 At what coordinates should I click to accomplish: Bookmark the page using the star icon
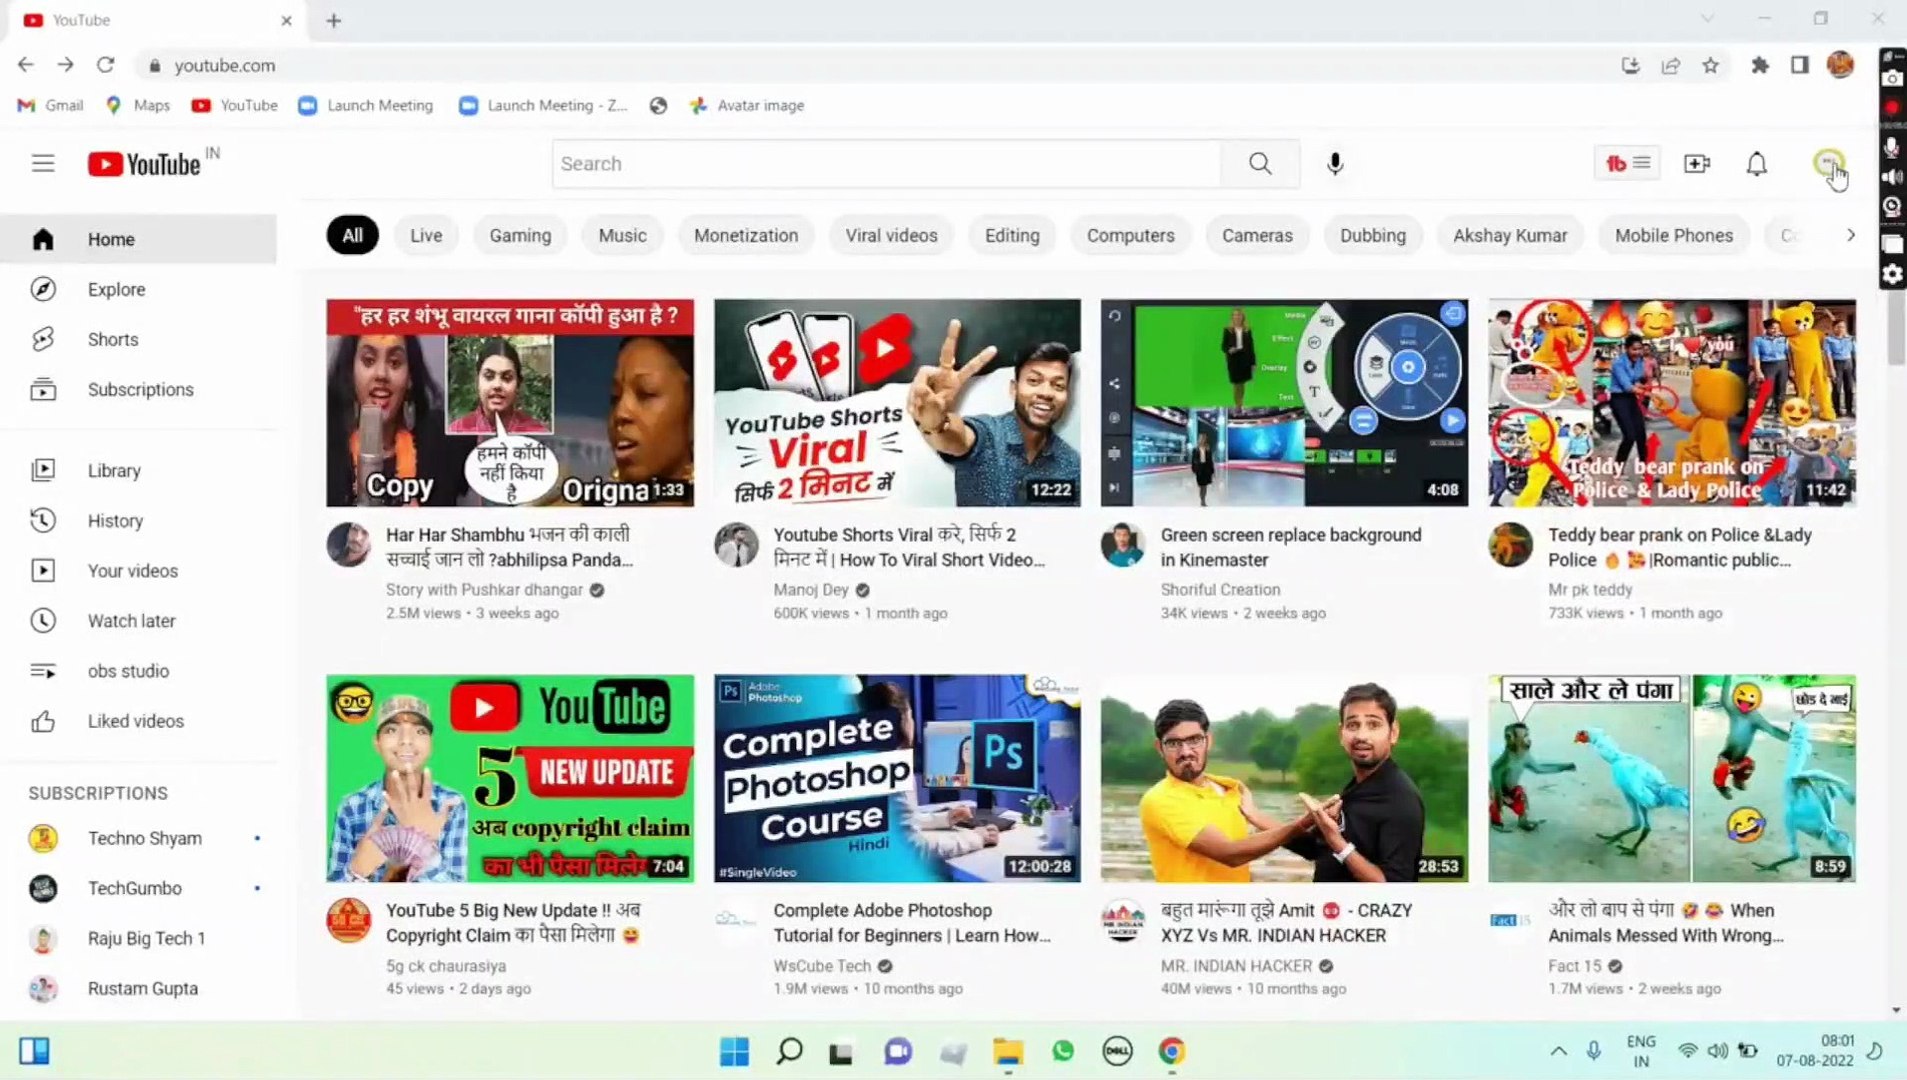[1710, 65]
